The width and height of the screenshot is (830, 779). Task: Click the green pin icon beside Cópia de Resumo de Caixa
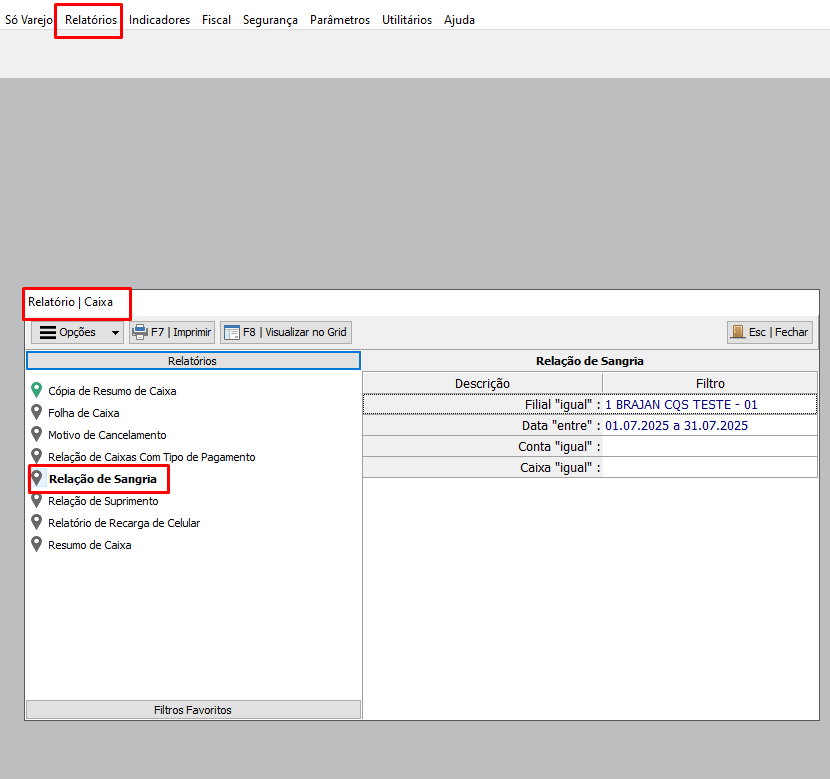pos(37,391)
